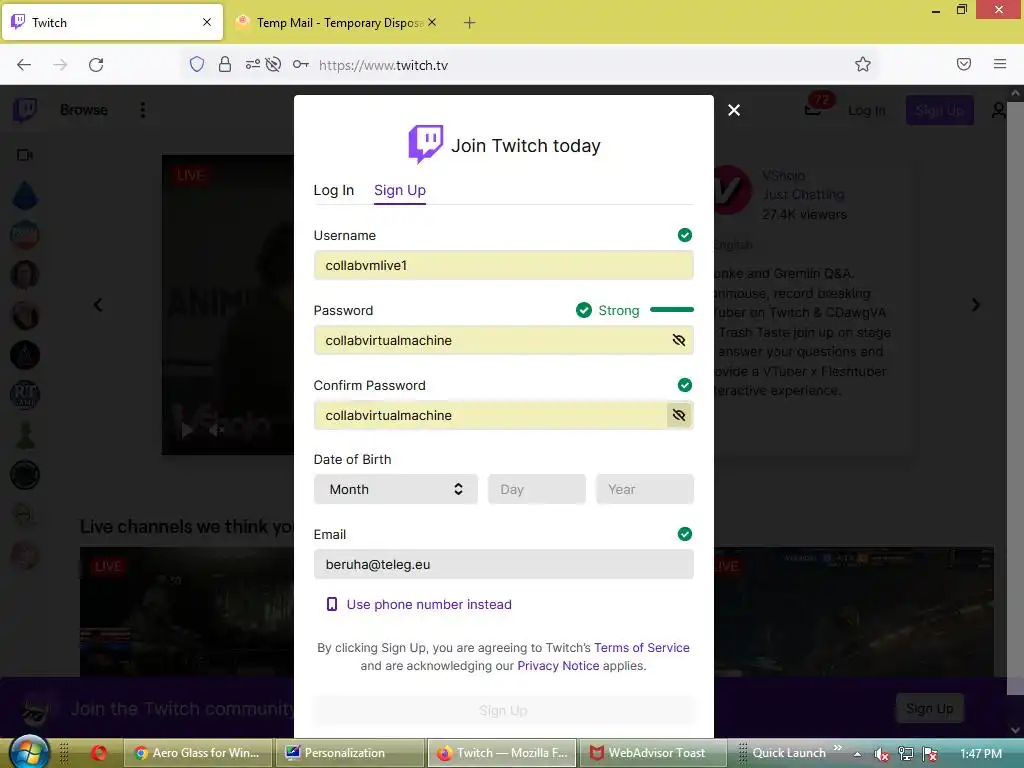Image resolution: width=1024 pixels, height=768 pixels.
Task: Click the Email field with beruha@teleg.eu
Action: click(504, 564)
